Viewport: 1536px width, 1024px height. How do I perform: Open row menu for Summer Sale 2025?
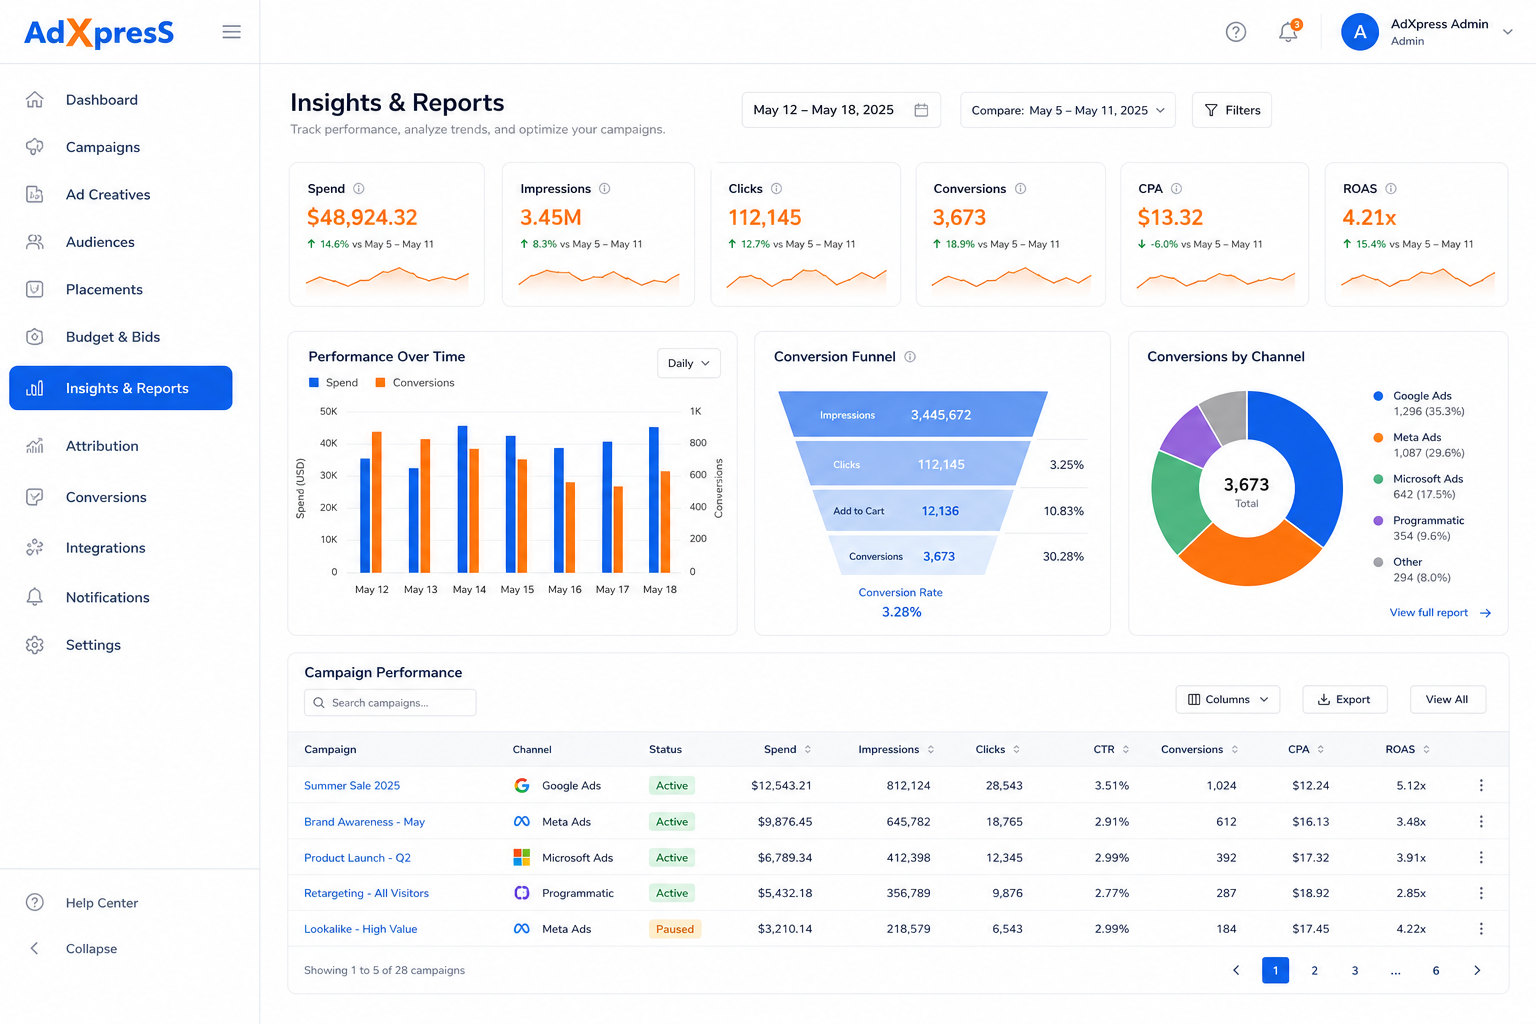coord(1481,786)
